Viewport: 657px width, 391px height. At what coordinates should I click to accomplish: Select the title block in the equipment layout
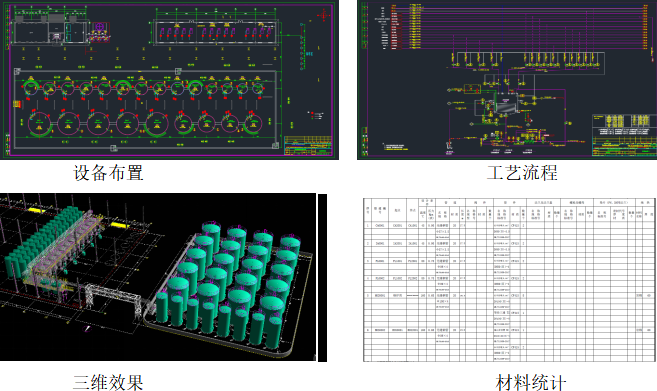coord(308,145)
